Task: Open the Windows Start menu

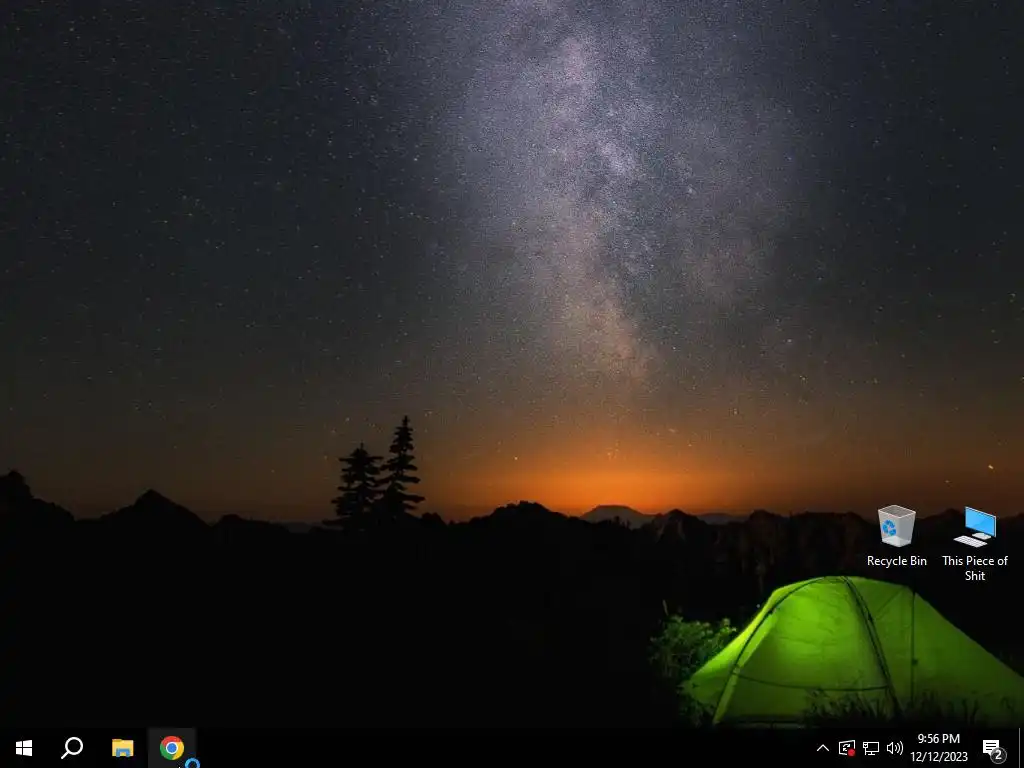Action: [x=24, y=748]
